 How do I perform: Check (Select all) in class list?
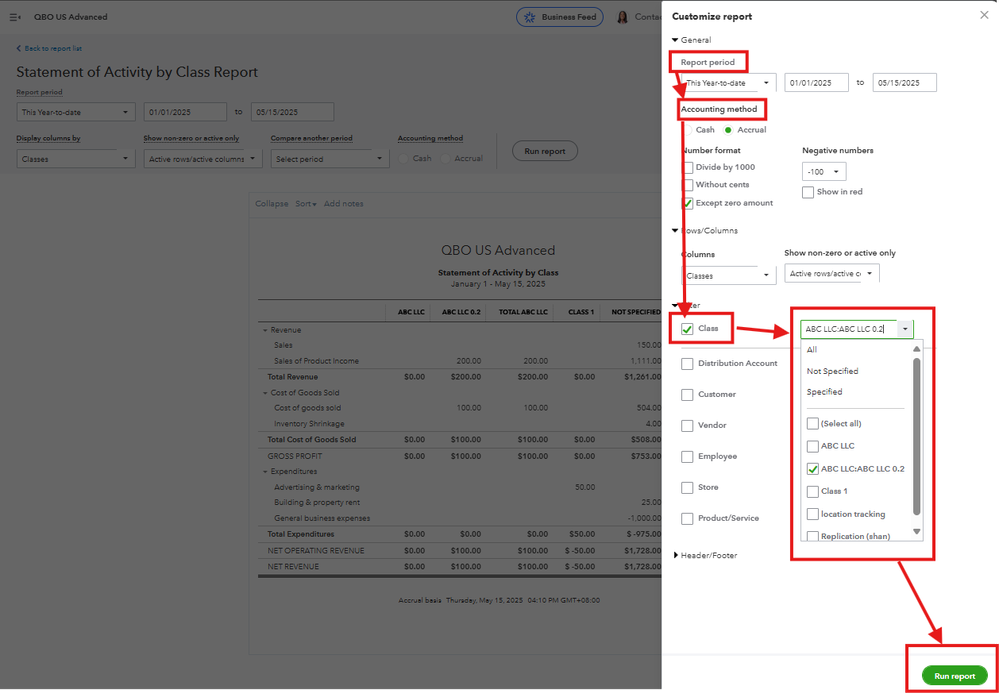[812, 424]
